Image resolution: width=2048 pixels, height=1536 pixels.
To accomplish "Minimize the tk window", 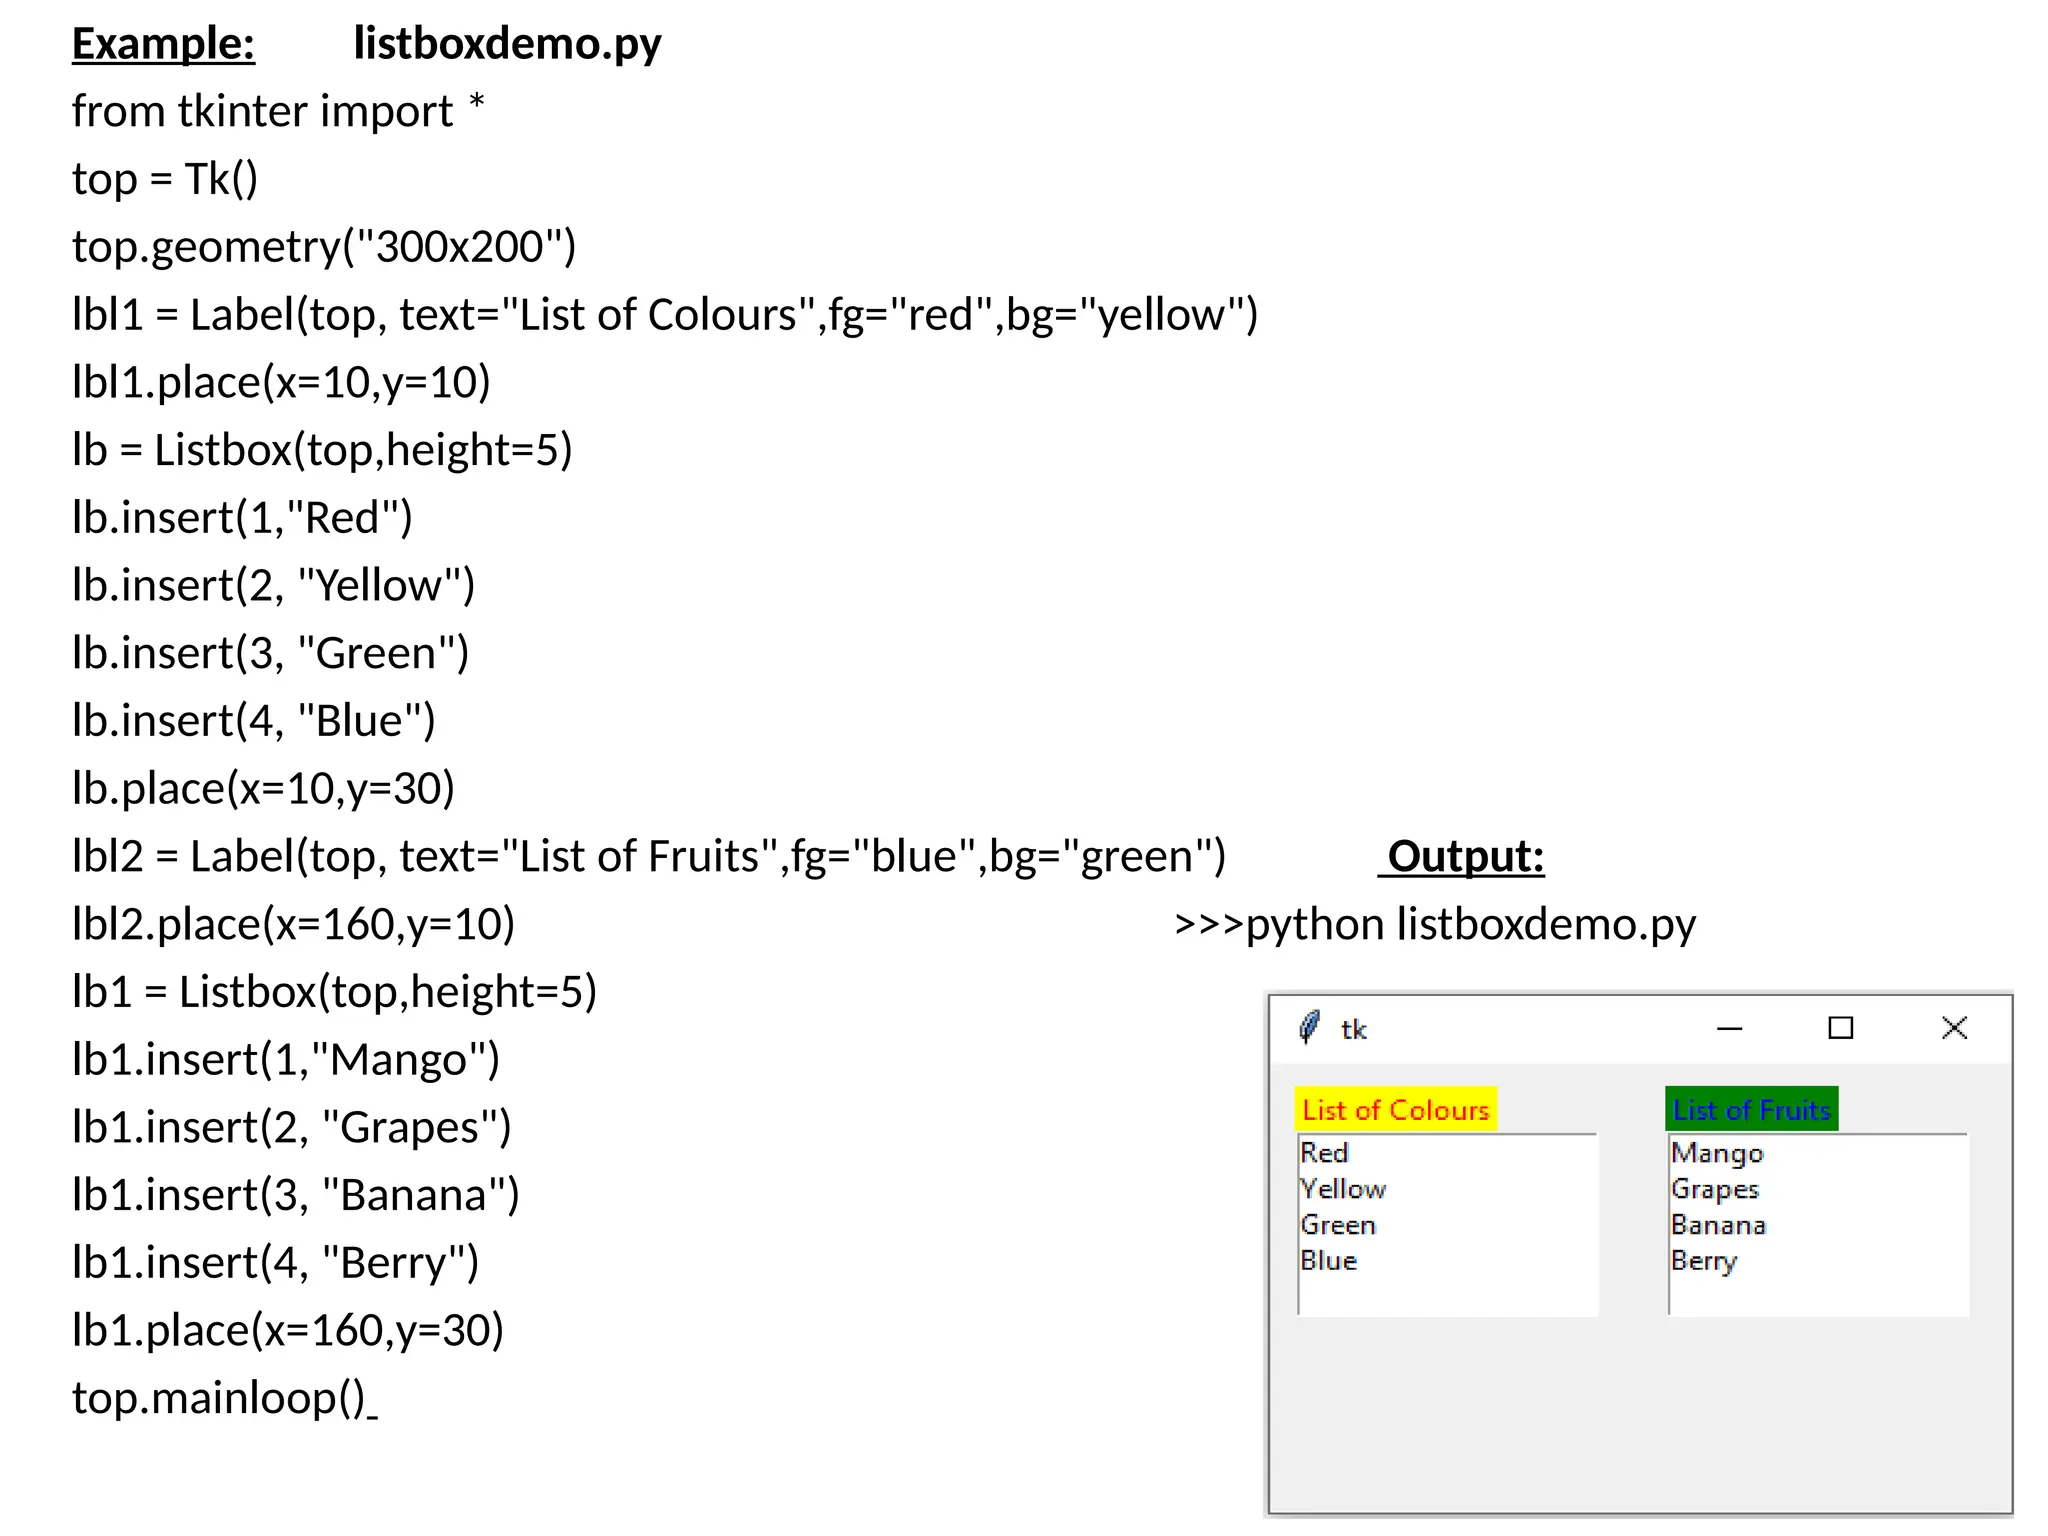I will (x=1729, y=1028).
